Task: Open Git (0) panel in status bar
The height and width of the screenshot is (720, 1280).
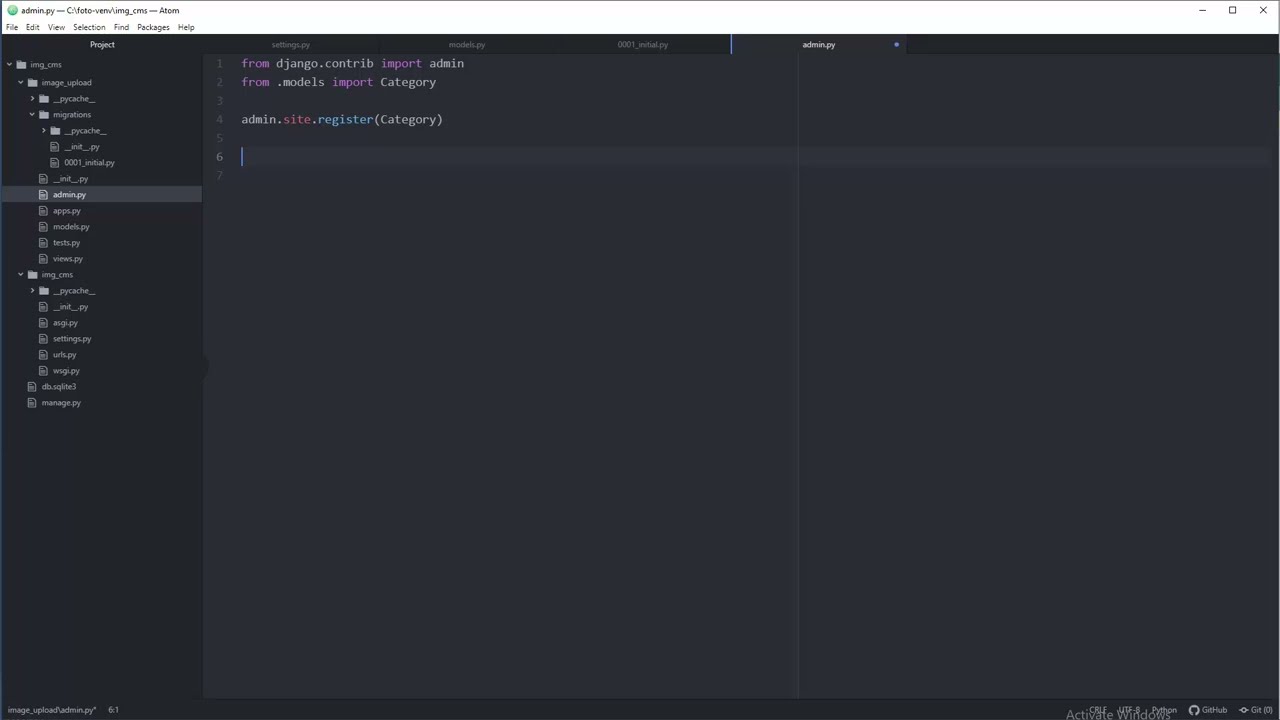Action: (1255, 710)
